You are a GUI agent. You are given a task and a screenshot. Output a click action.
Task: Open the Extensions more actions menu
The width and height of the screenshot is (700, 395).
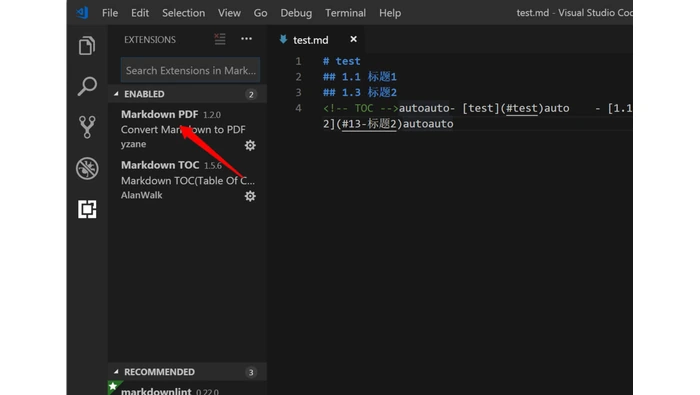[246, 39]
